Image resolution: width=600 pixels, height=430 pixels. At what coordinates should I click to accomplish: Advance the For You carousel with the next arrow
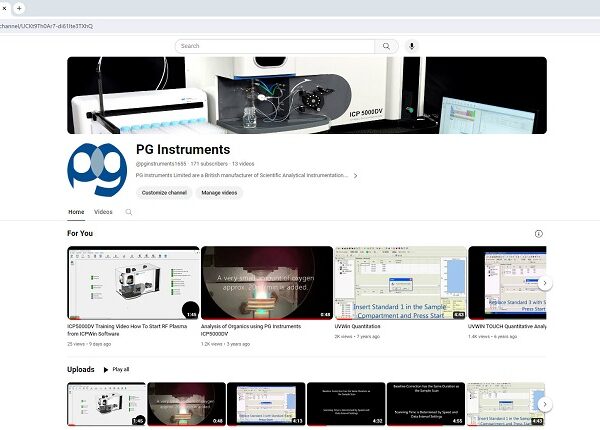(545, 283)
